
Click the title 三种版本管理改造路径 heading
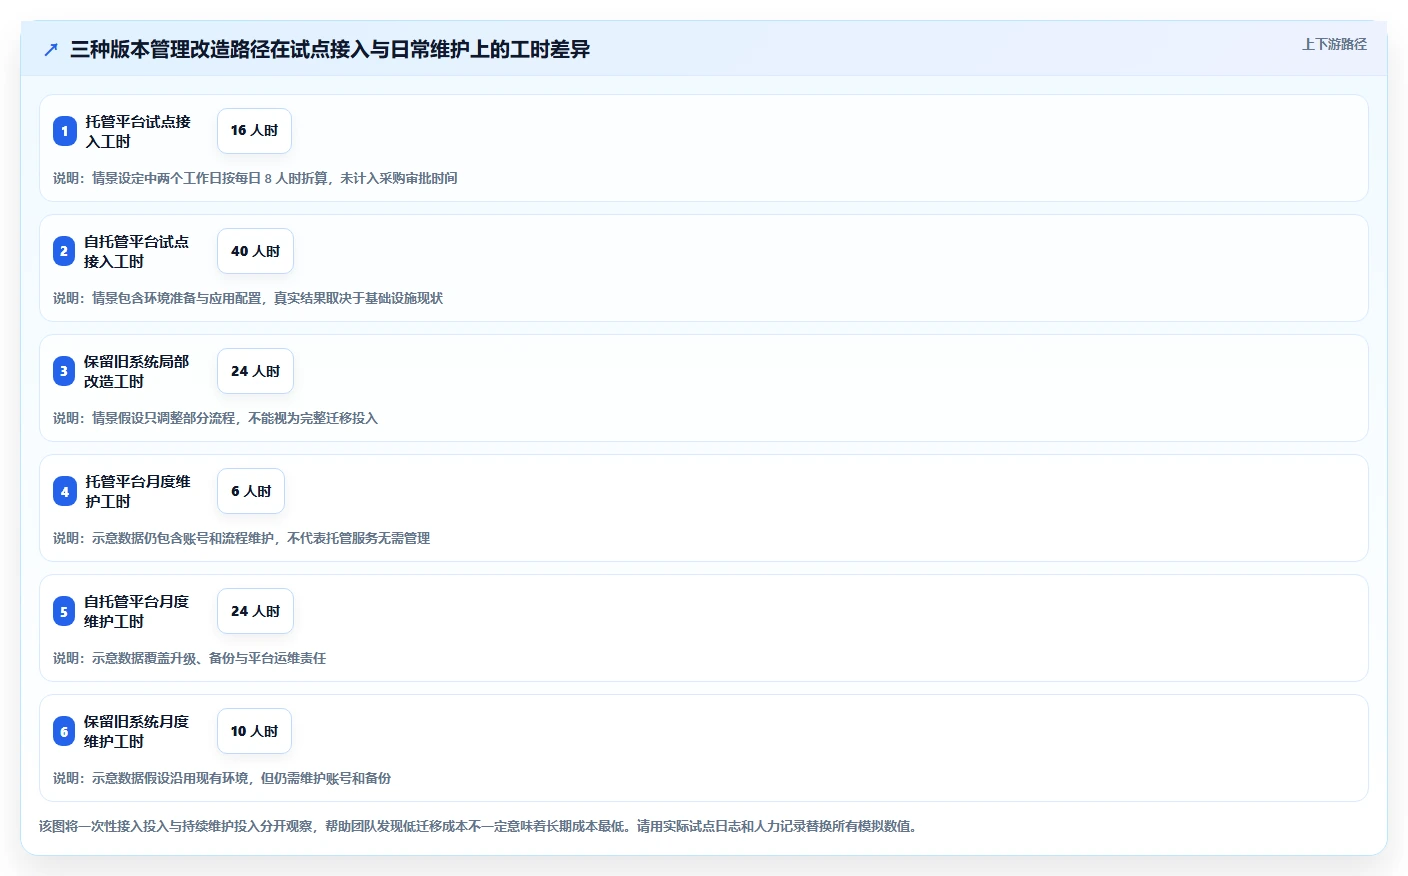[330, 49]
